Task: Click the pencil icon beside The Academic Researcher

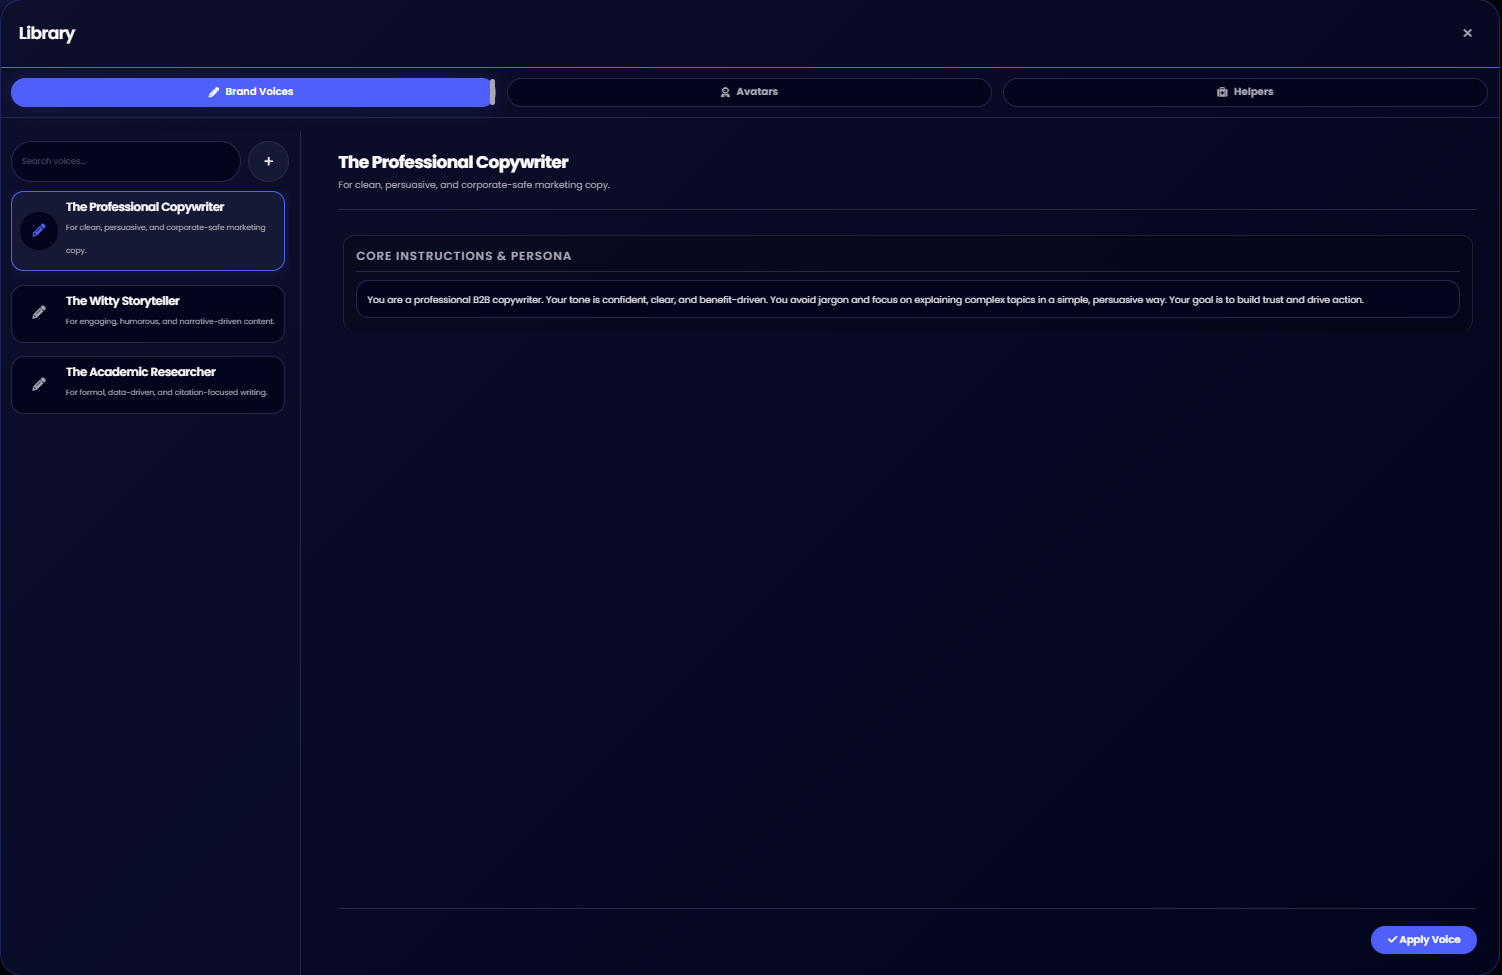Action: tap(39, 385)
